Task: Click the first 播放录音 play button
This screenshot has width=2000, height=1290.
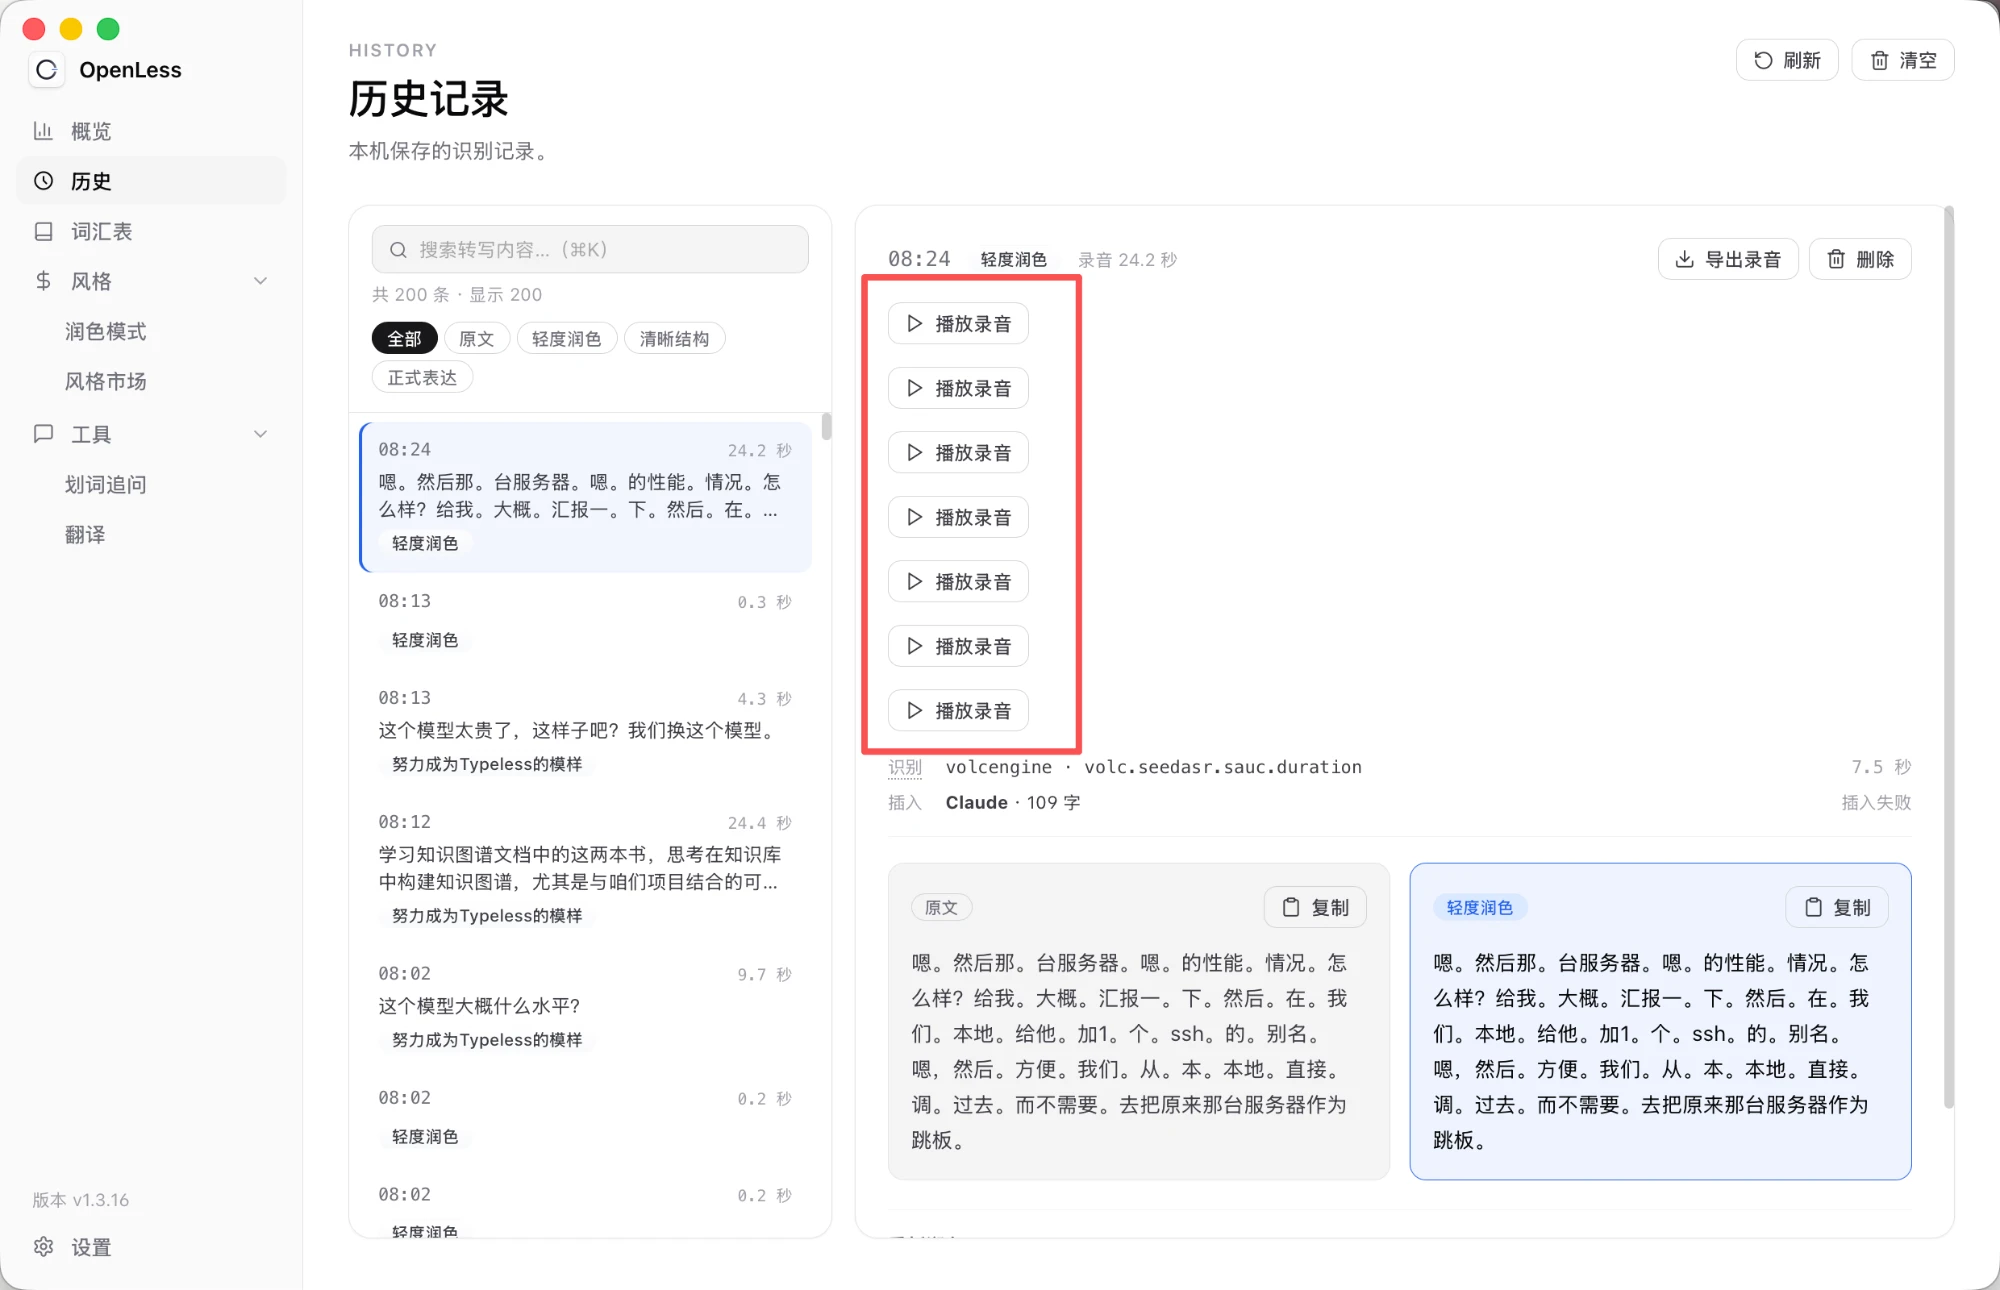Action: tap(958, 323)
